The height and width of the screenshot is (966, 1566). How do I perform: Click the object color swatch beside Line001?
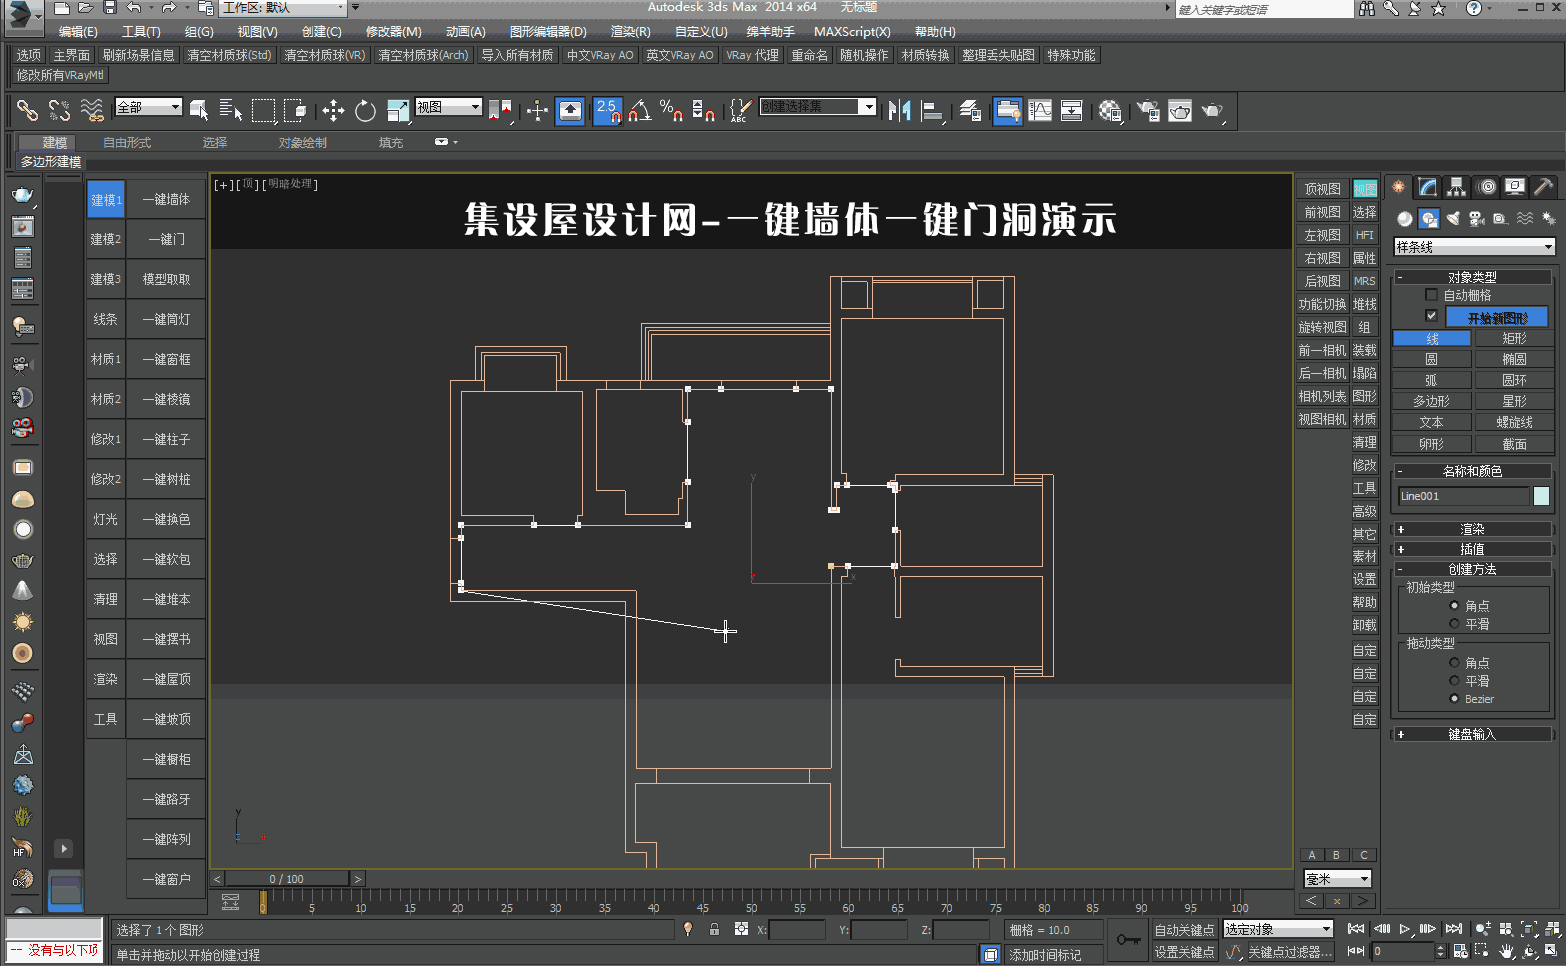[x=1541, y=496]
